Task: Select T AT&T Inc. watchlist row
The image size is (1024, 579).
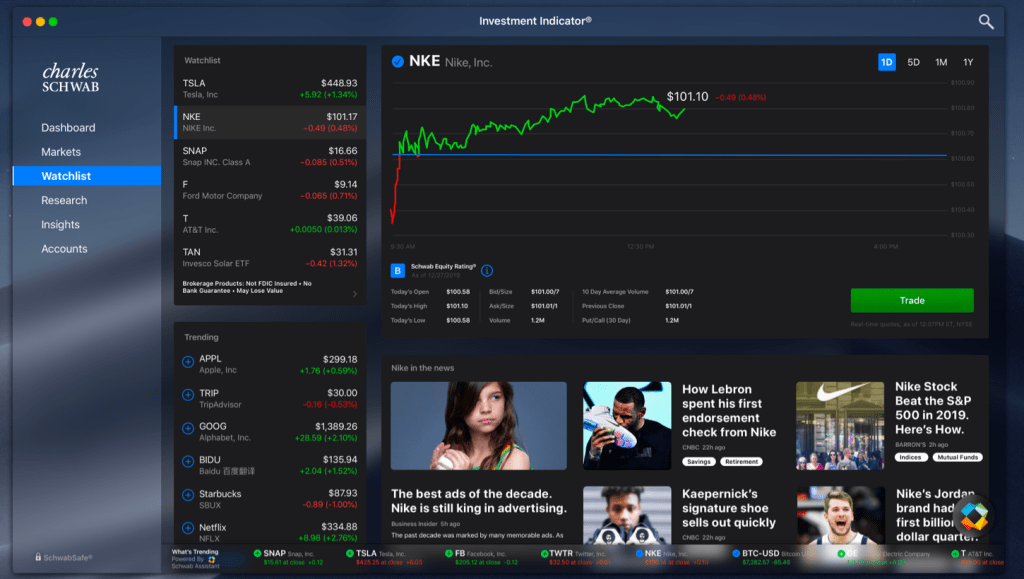Action: [x=270, y=223]
